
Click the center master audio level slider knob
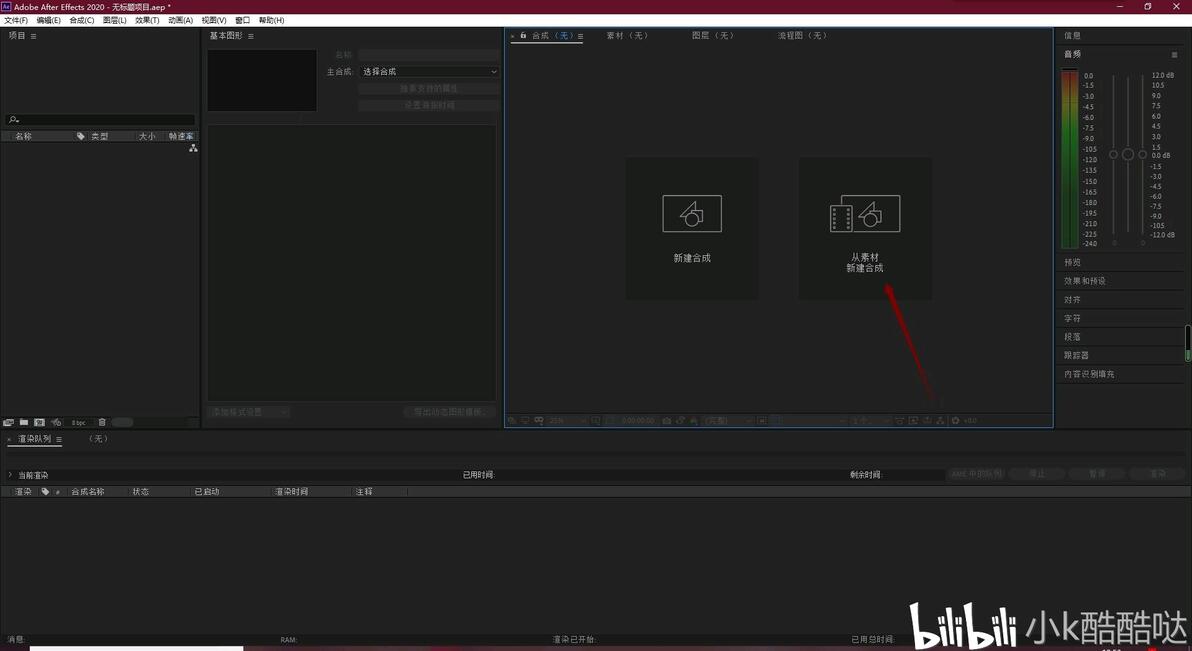1128,154
